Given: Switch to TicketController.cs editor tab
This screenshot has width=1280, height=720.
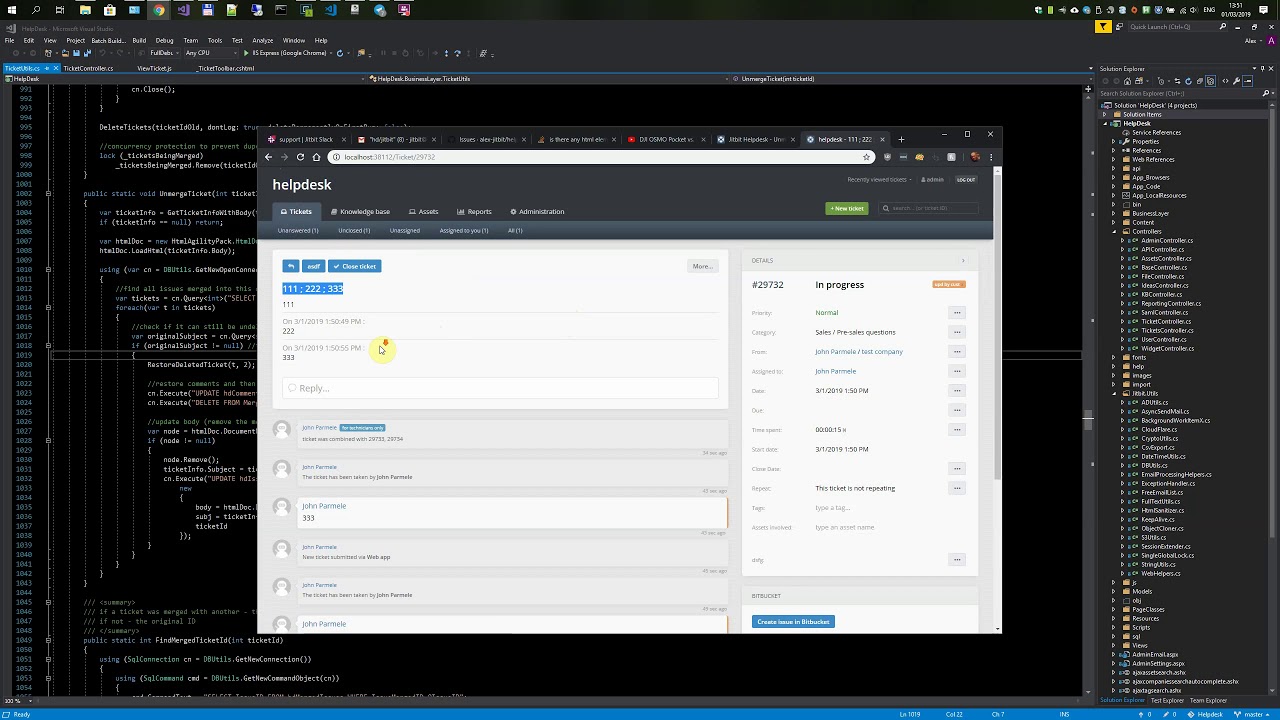Looking at the screenshot, I should coord(88,68).
